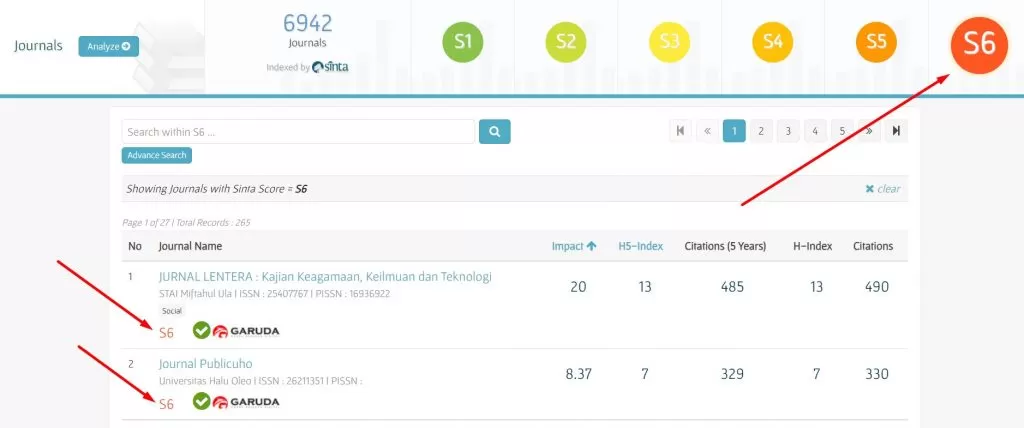The image size is (1024, 428).
Task: Open Advance Search
Action: (x=156, y=155)
